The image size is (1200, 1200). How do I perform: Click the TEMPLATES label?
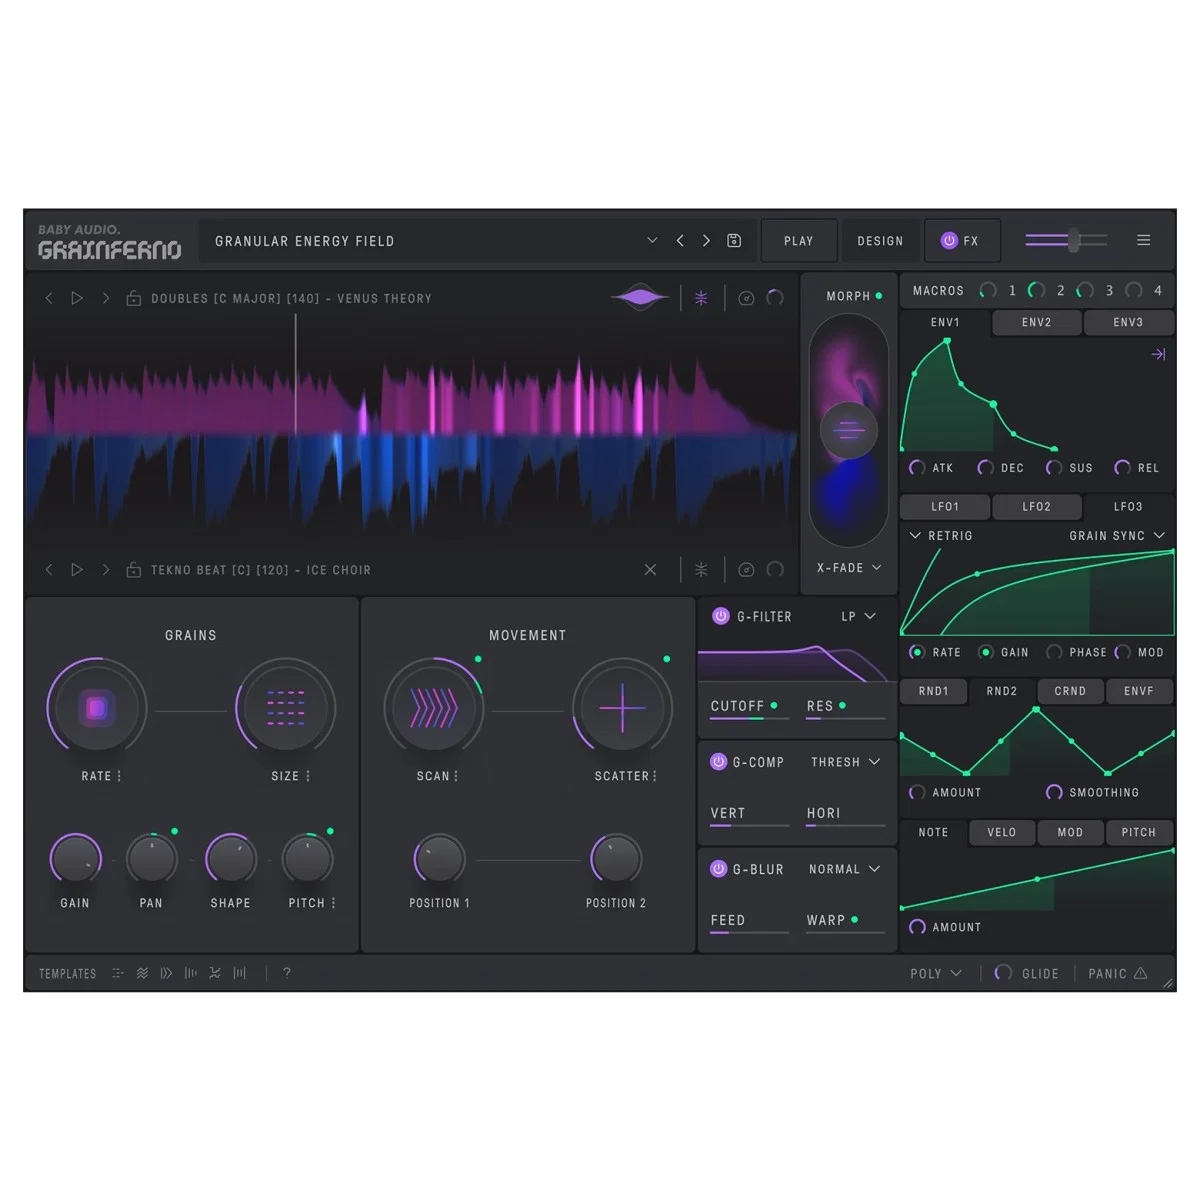(x=68, y=974)
